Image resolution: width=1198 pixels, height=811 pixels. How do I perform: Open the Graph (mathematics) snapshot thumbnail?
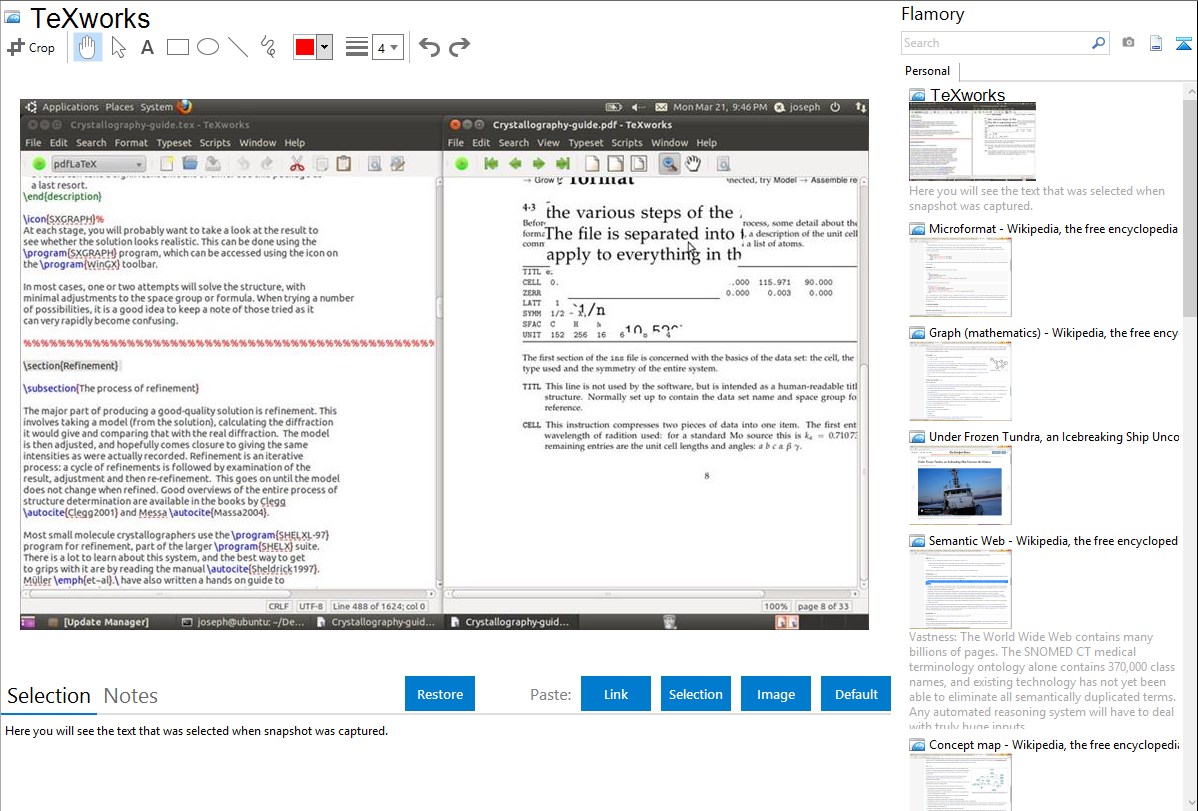click(x=960, y=381)
